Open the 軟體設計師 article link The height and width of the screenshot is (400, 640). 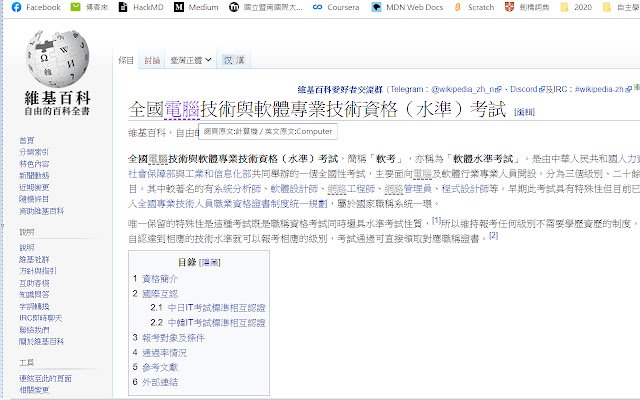294,189
